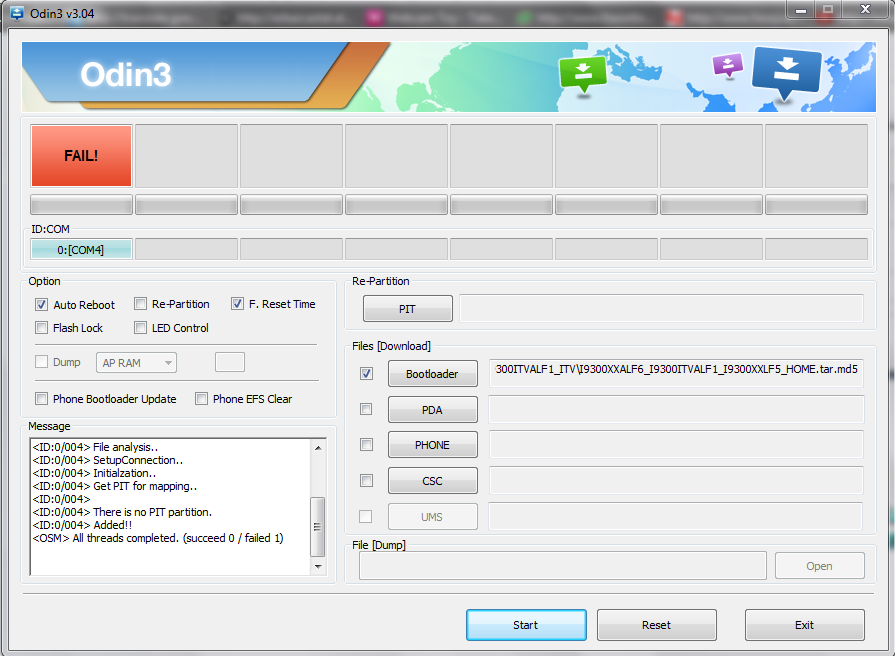Click the greyed-out UMS button
Screen dimensions: 895x656
(x=433, y=517)
